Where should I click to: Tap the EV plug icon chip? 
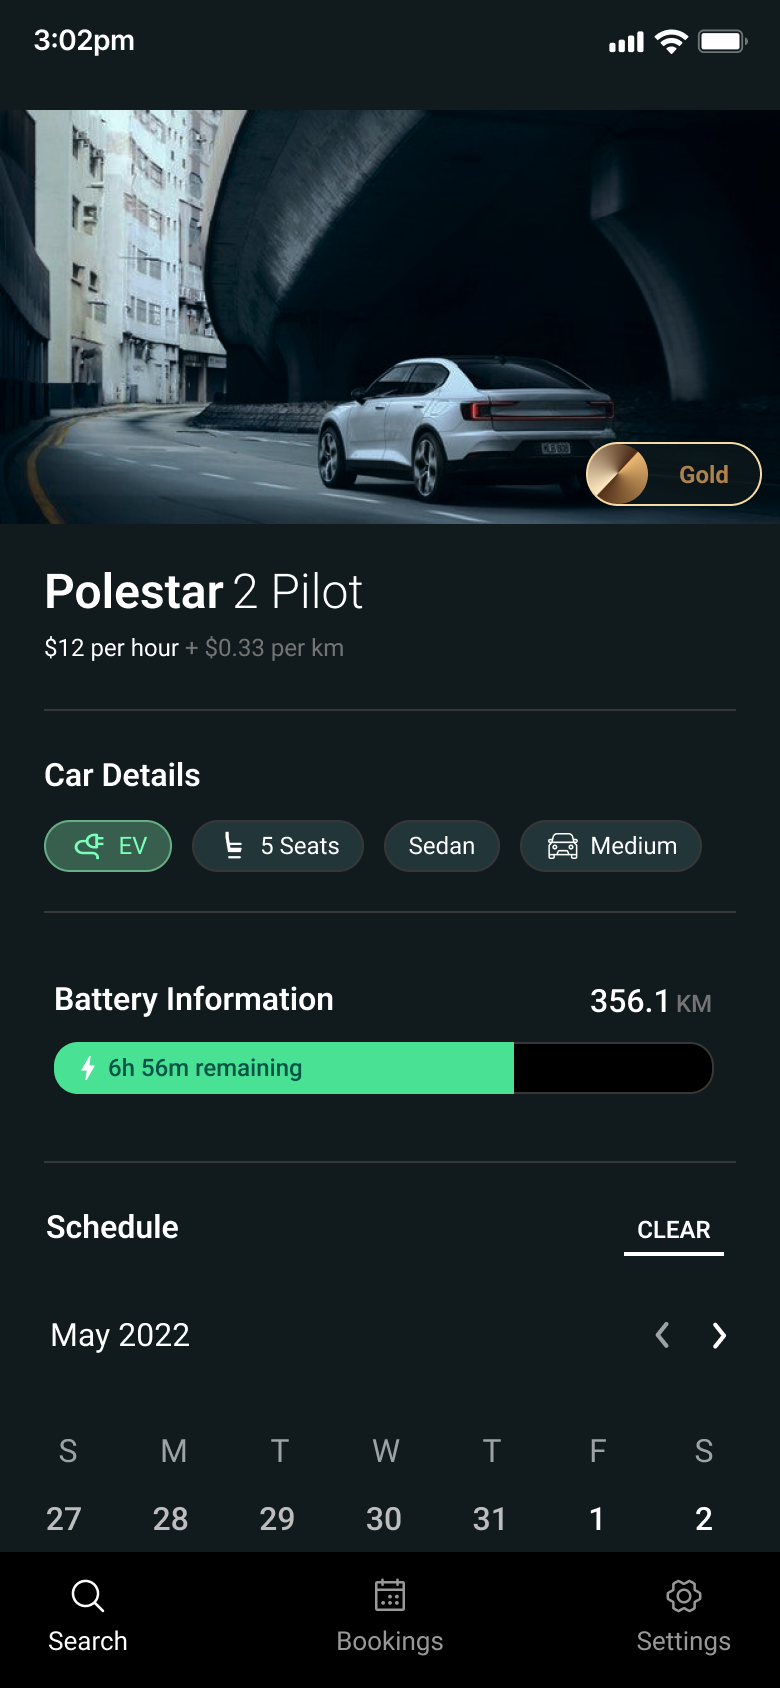point(89,846)
